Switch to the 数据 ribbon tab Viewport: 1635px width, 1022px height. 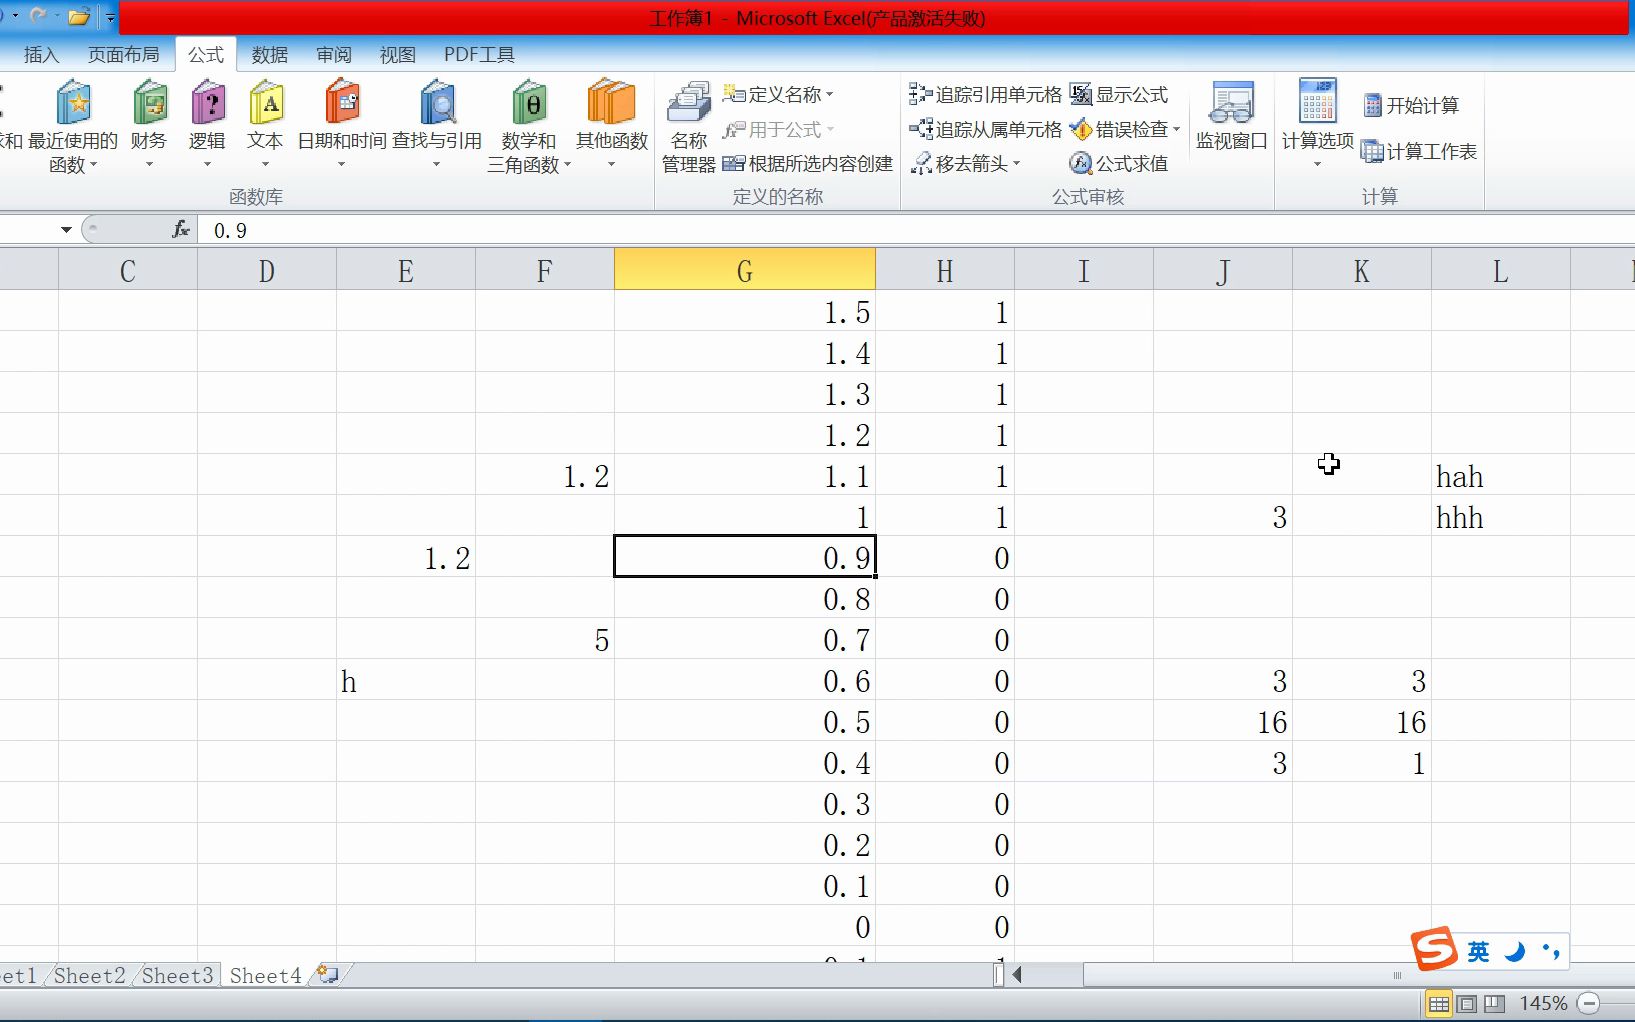(x=267, y=55)
